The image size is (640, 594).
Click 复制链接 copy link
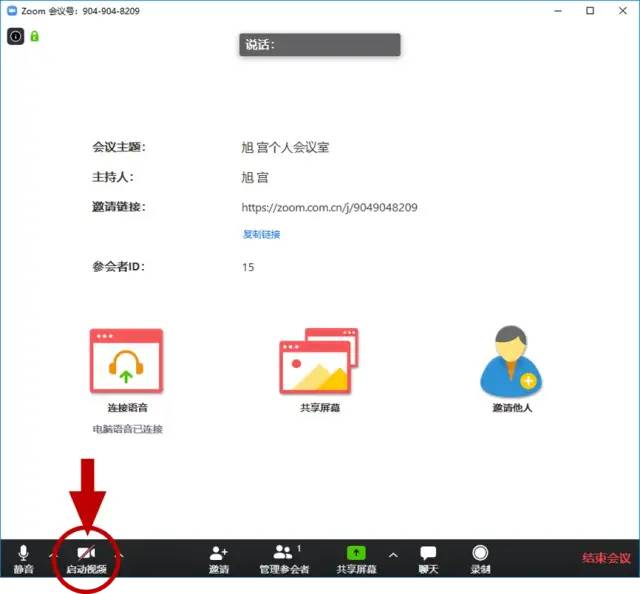click(x=261, y=234)
